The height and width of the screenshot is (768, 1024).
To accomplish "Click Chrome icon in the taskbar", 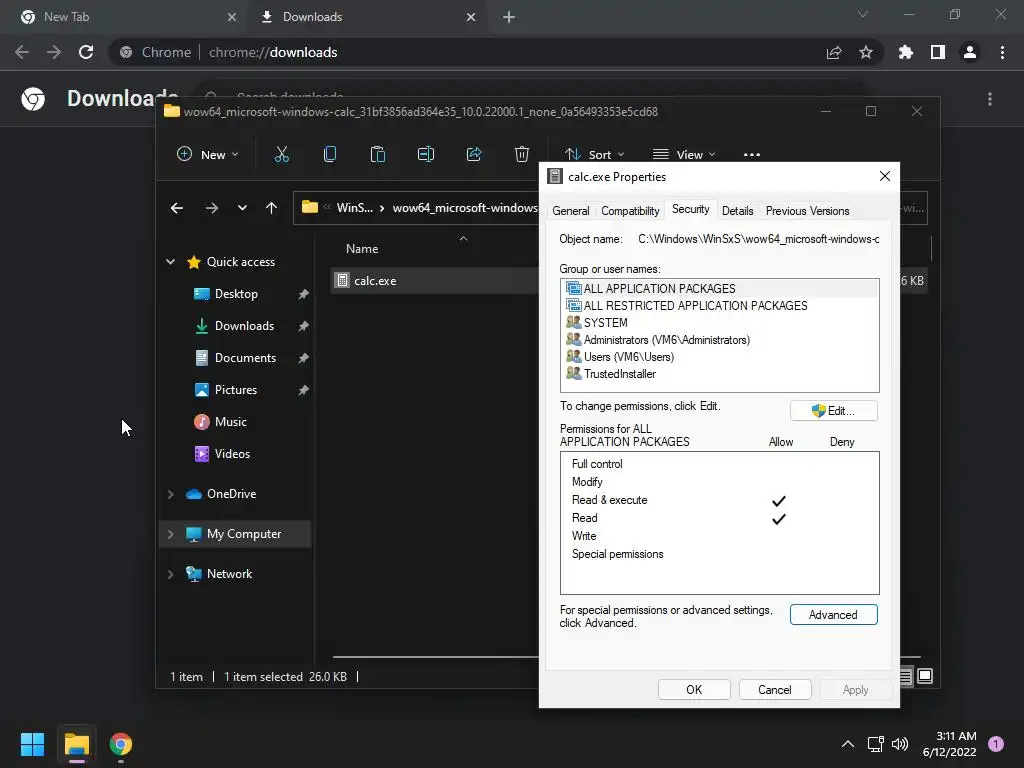I will pyautogui.click(x=120, y=744).
